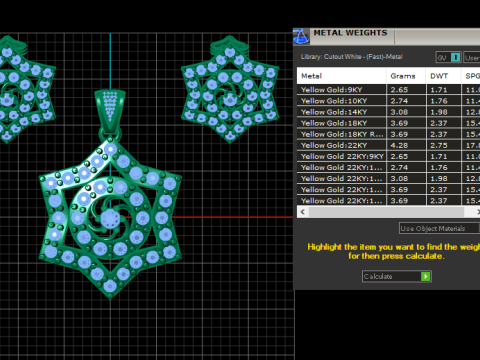The width and height of the screenshot is (480, 360).
Task: Select the Yellow Gold:9KY row
Action: coord(388,90)
